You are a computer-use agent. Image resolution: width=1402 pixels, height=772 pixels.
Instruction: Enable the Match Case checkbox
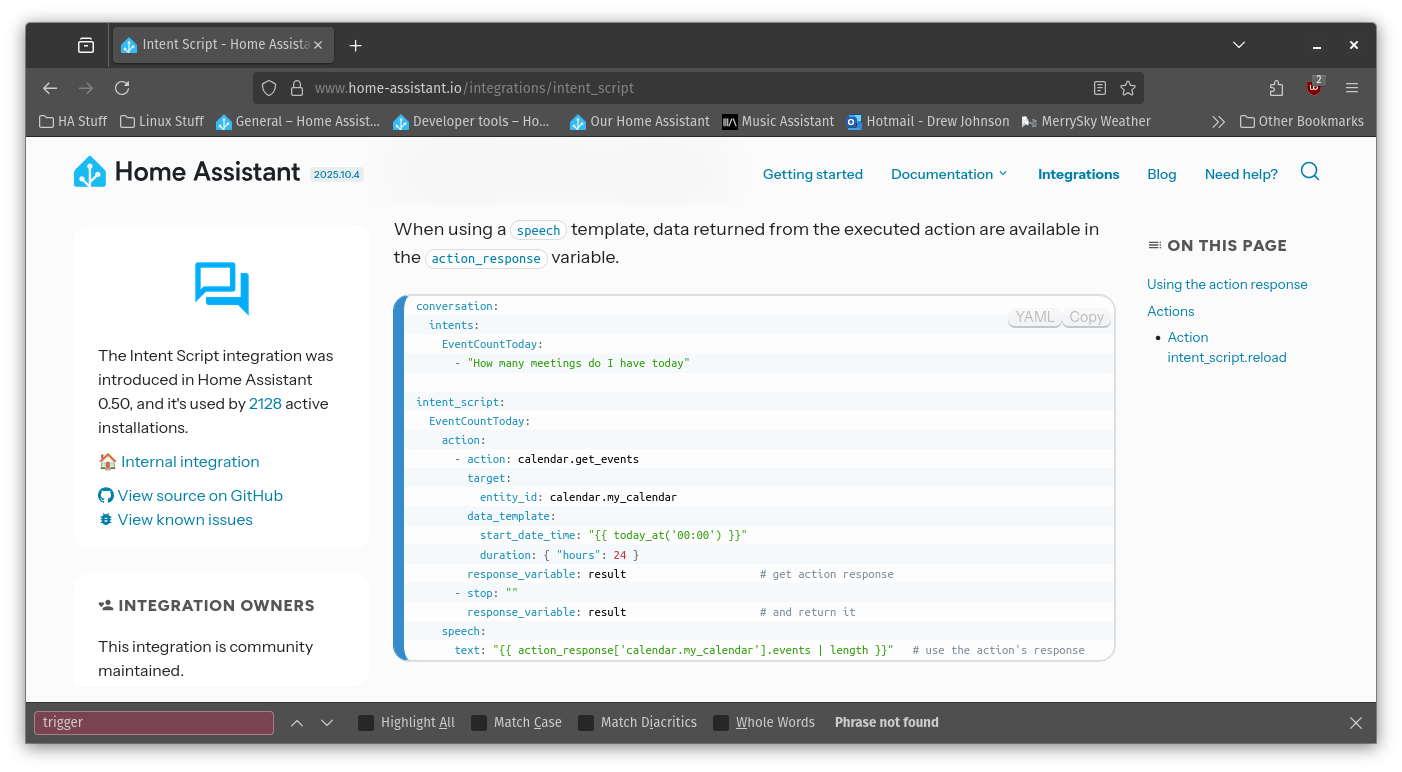(x=479, y=723)
